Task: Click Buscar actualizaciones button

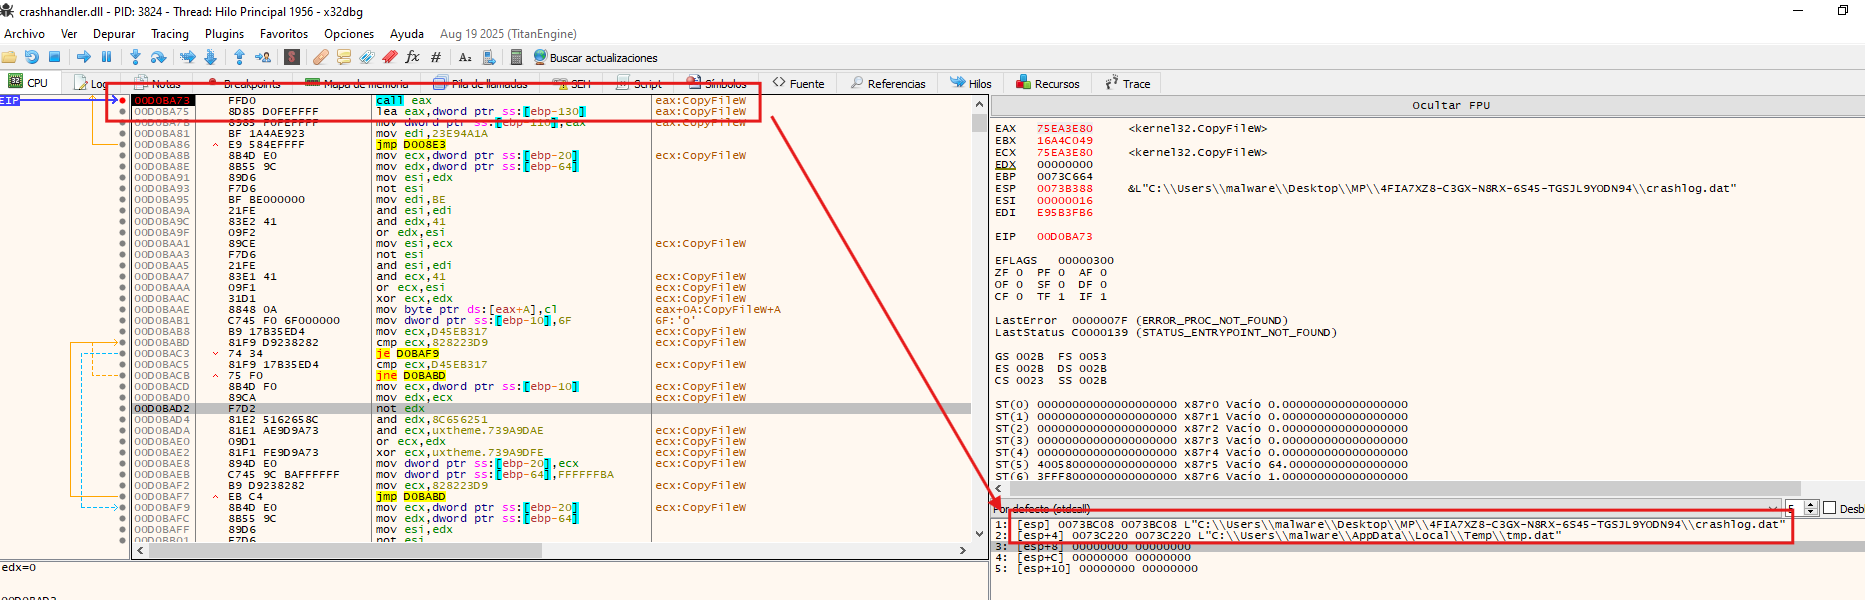Action: click(x=596, y=57)
